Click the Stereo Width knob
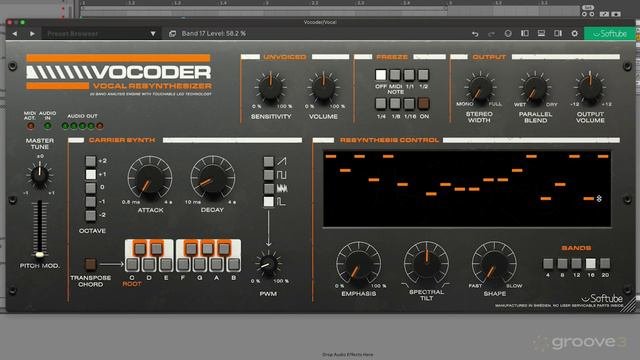Image resolution: width=640 pixels, height=360 pixels. (x=480, y=88)
